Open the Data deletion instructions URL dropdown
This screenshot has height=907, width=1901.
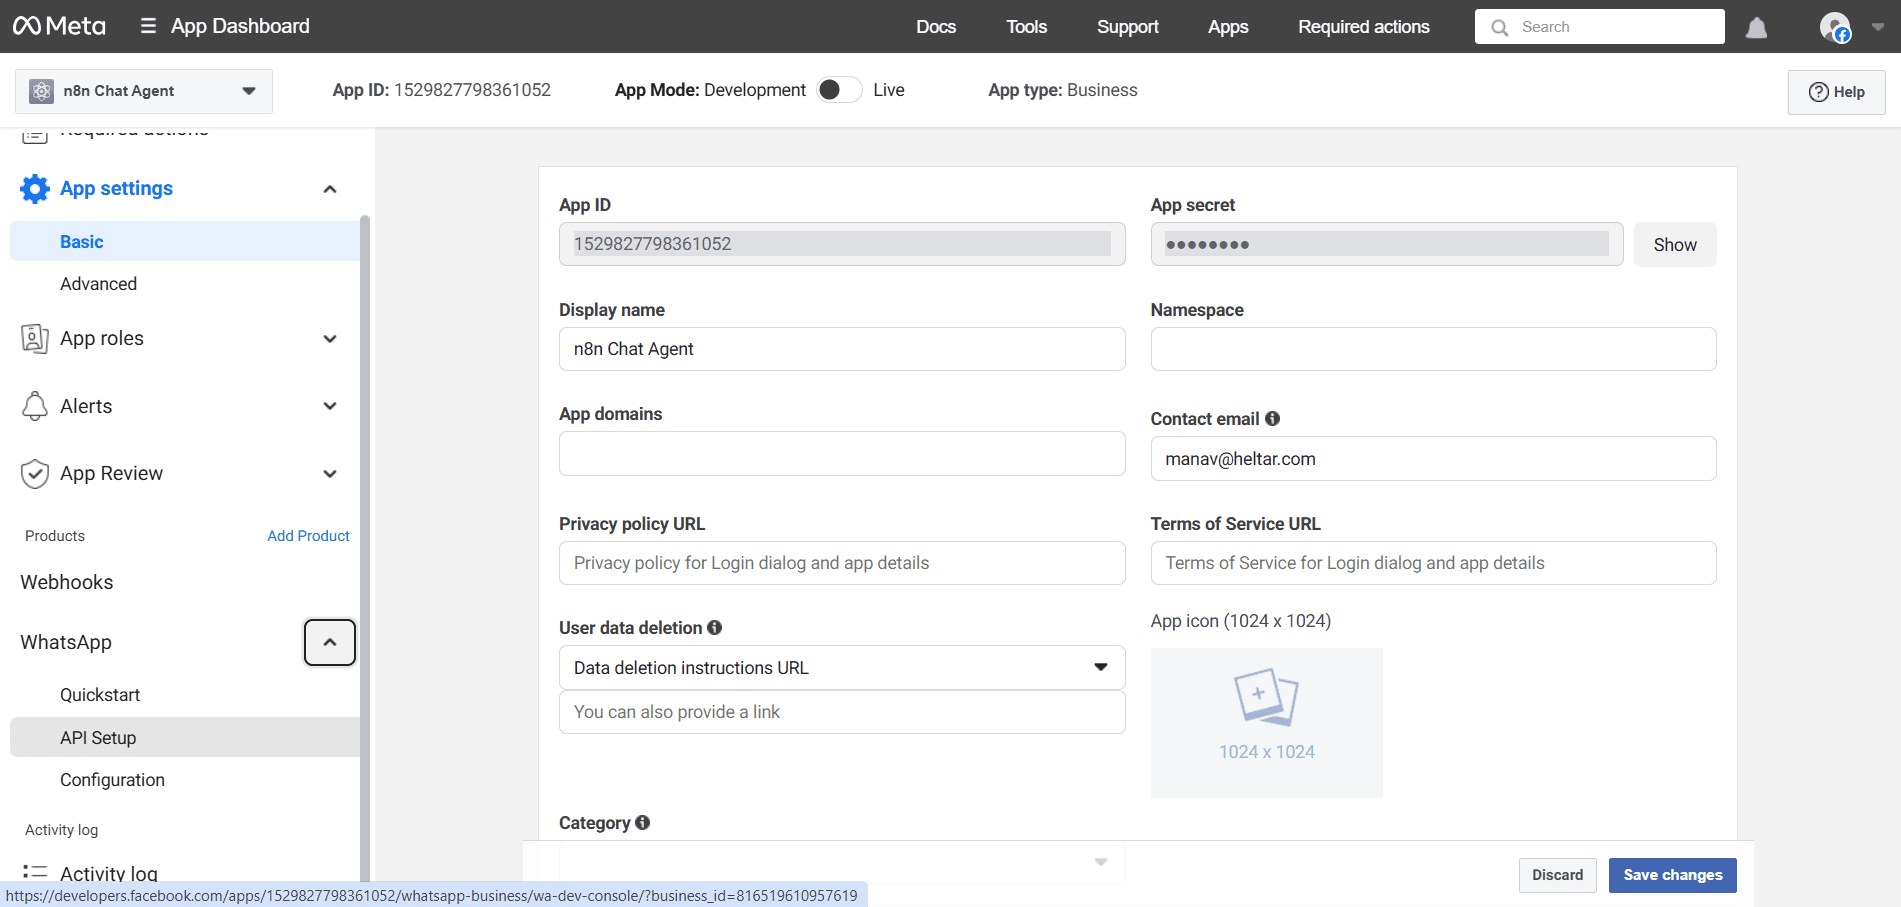coord(841,668)
